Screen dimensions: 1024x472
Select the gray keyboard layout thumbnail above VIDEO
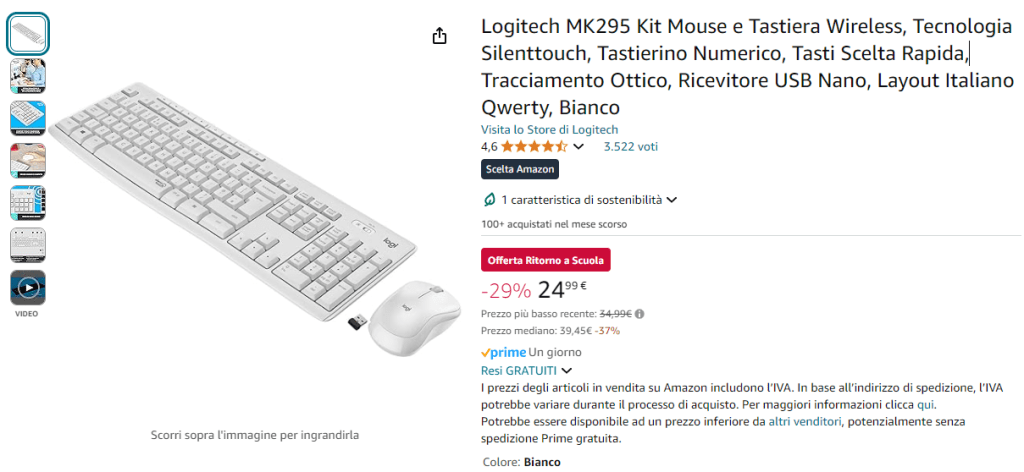(x=28, y=245)
